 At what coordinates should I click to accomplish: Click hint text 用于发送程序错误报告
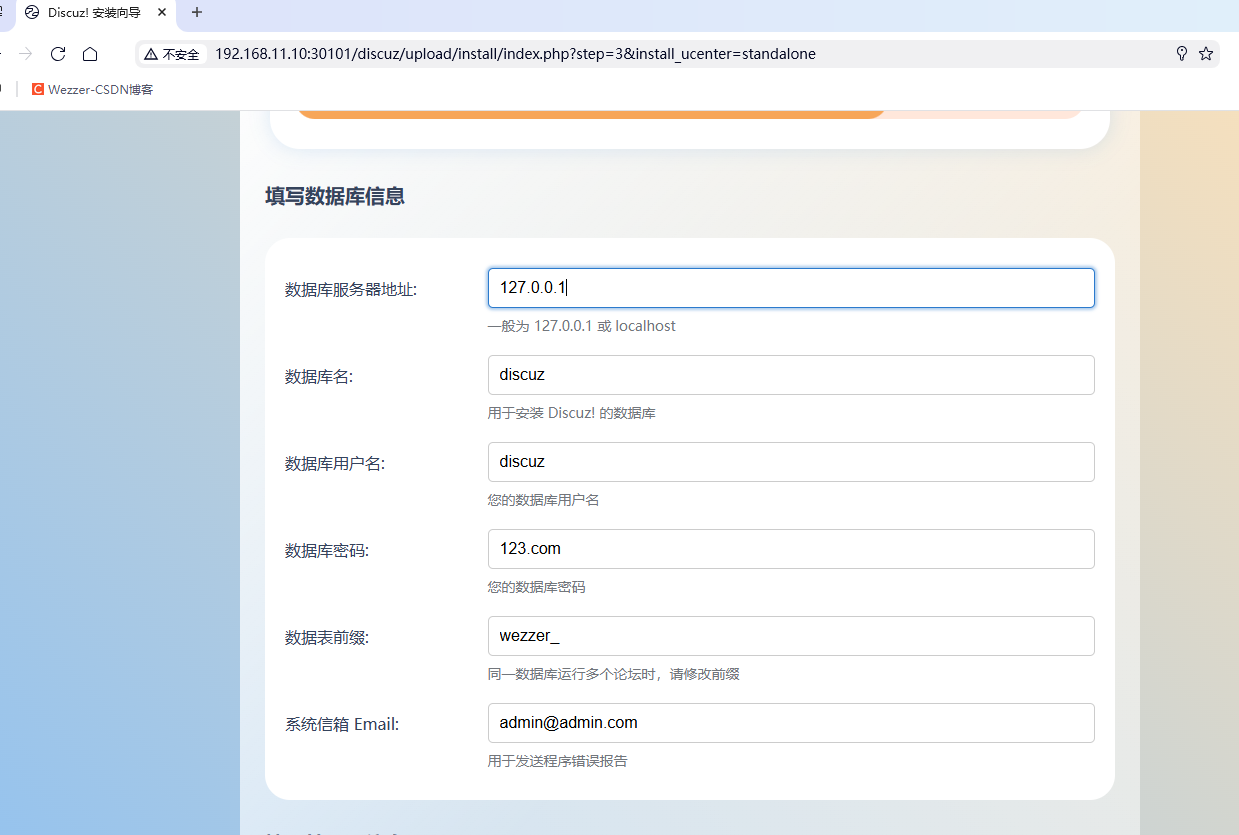(558, 761)
